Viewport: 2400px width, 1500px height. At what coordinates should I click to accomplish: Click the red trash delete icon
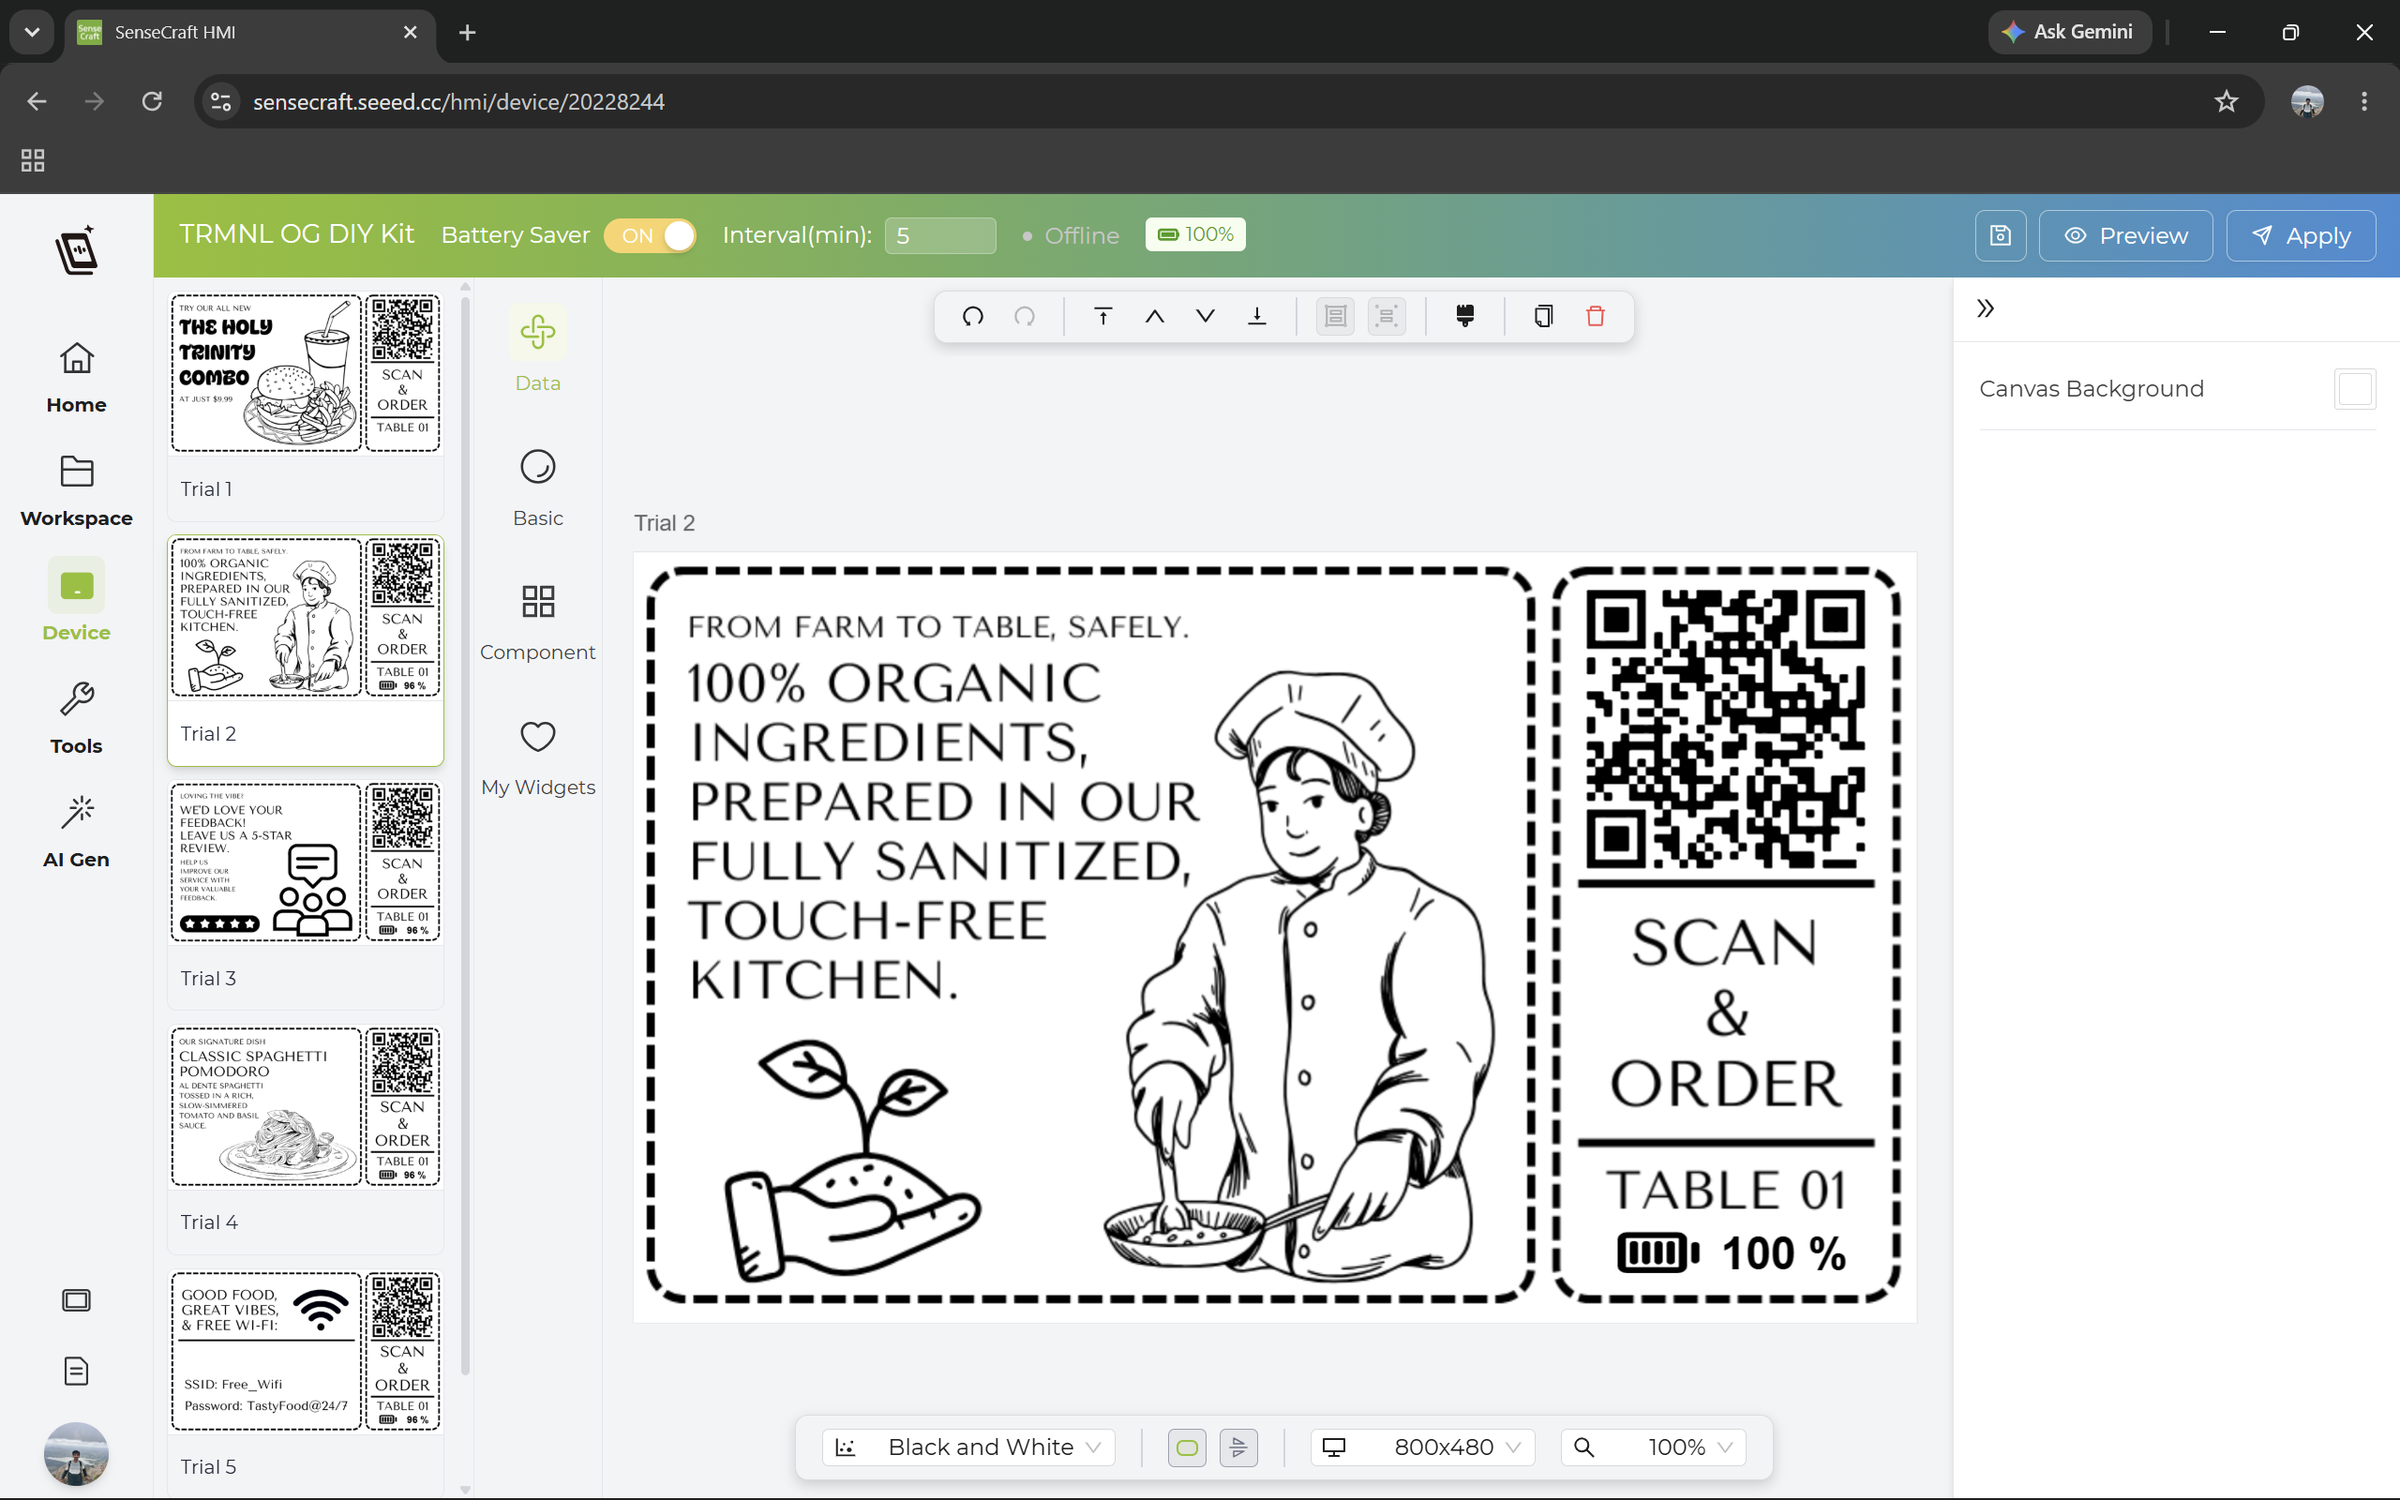coord(1595,316)
